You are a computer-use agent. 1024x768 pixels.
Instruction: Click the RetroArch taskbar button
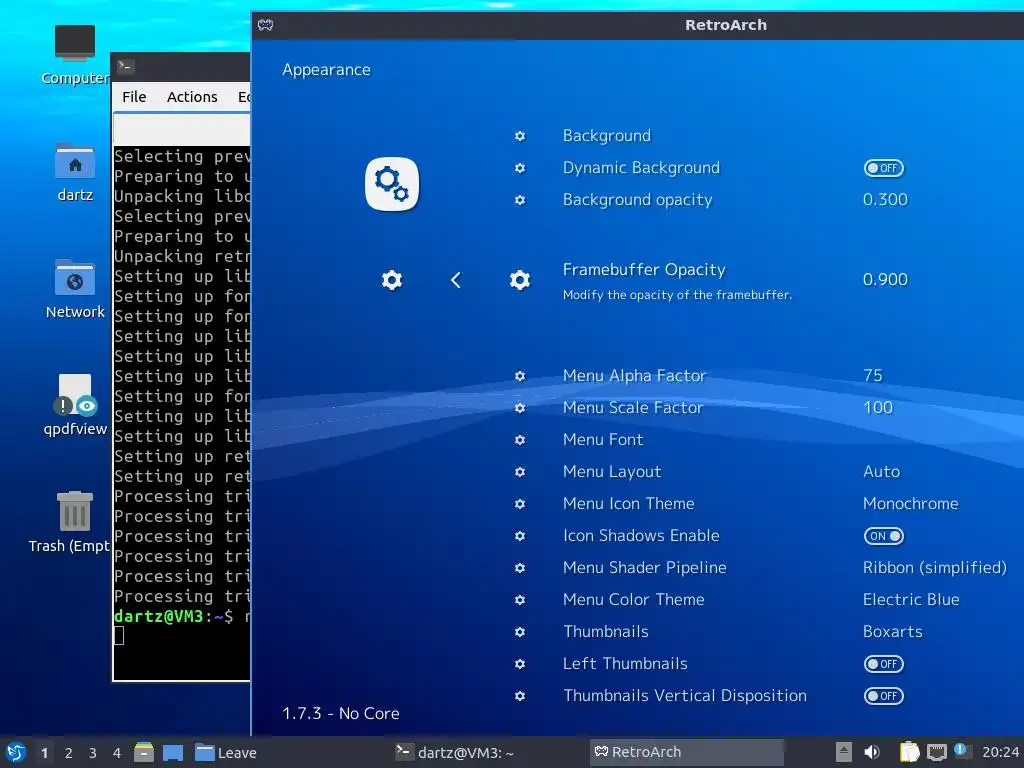click(x=686, y=752)
